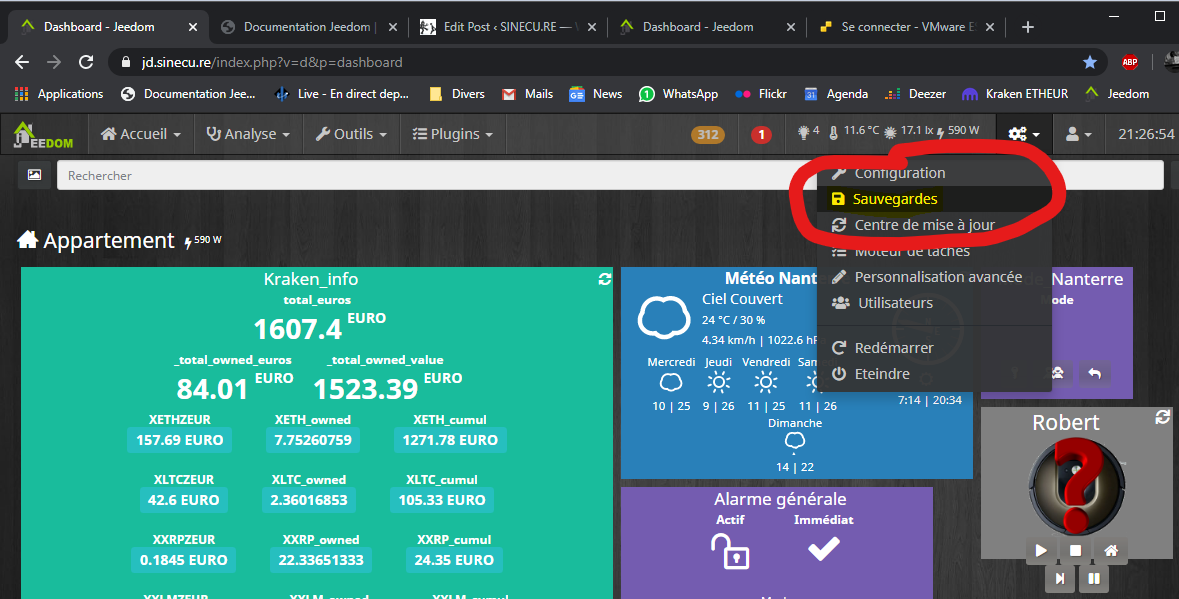Open a new browser tab
1179x599 pixels.
pos(1028,27)
